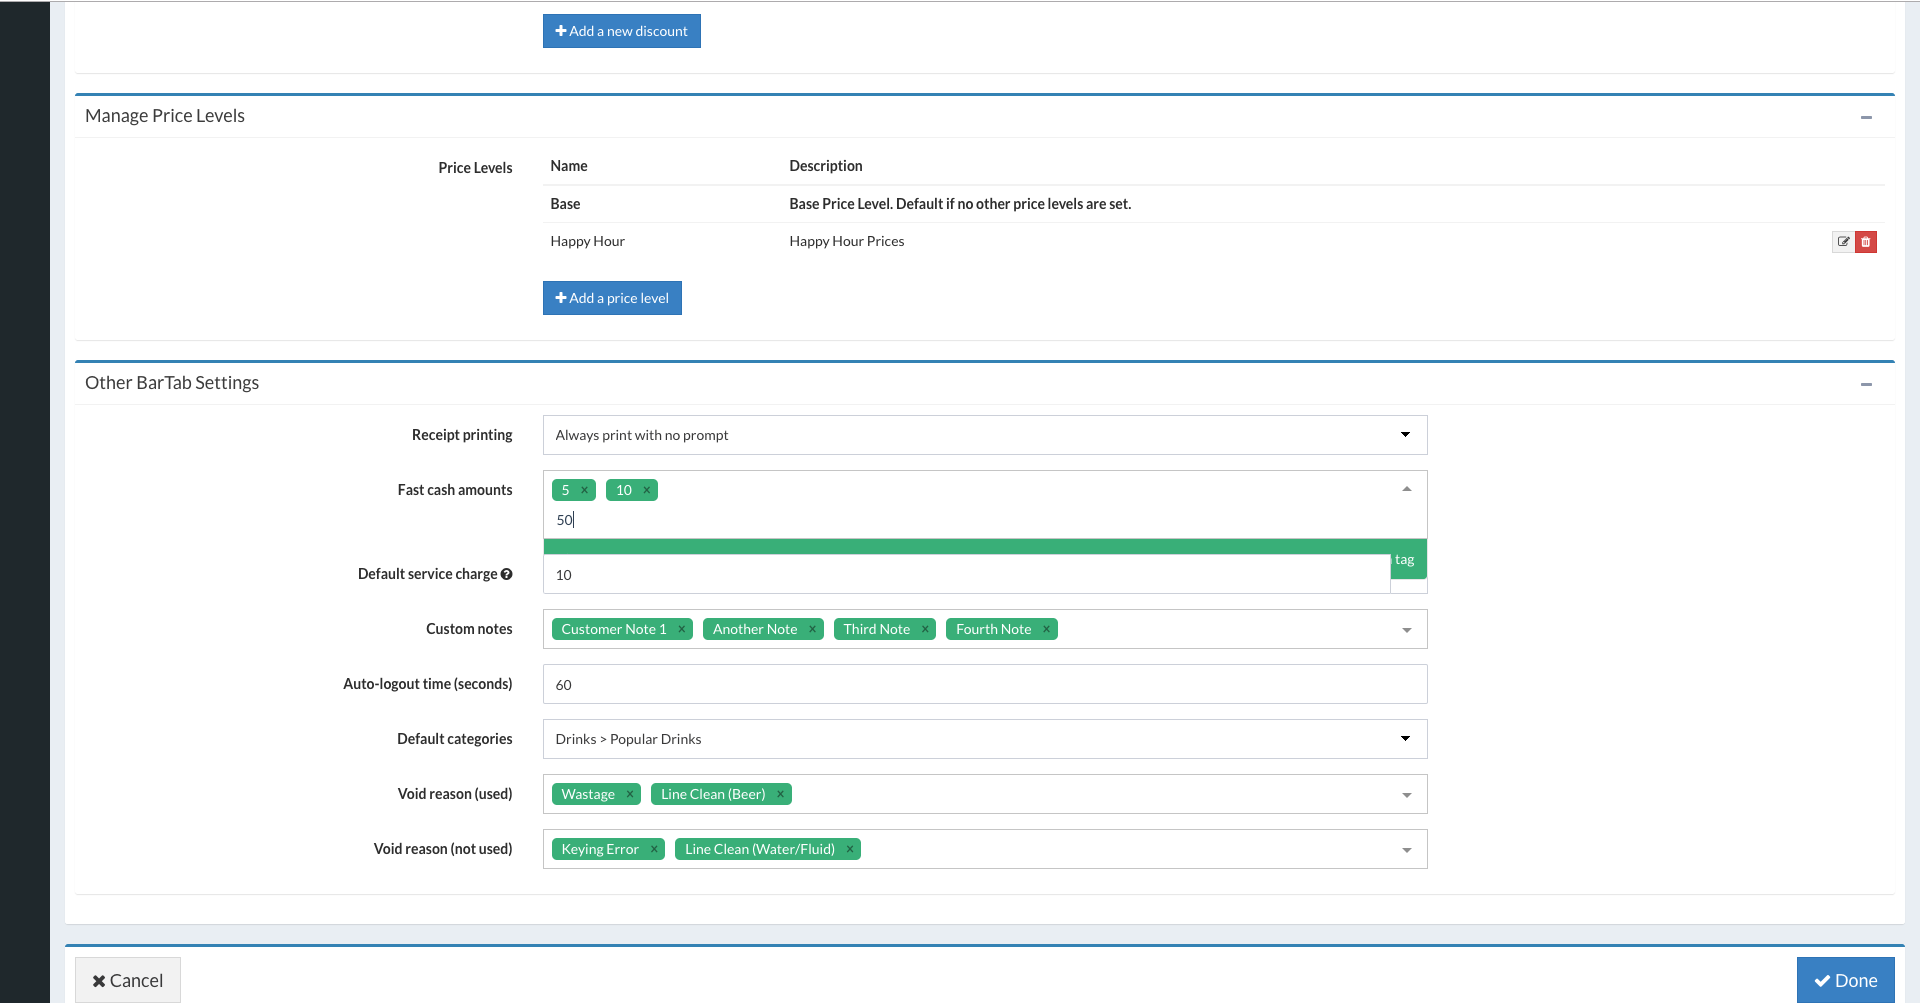Open the Receipt printing dropdown
The width and height of the screenshot is (1920, 1003).
click(984, 435)
